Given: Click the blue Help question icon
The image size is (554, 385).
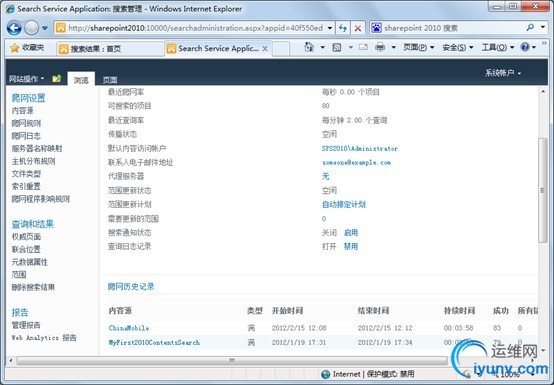Looking at the screenshot, I should 525,47.
